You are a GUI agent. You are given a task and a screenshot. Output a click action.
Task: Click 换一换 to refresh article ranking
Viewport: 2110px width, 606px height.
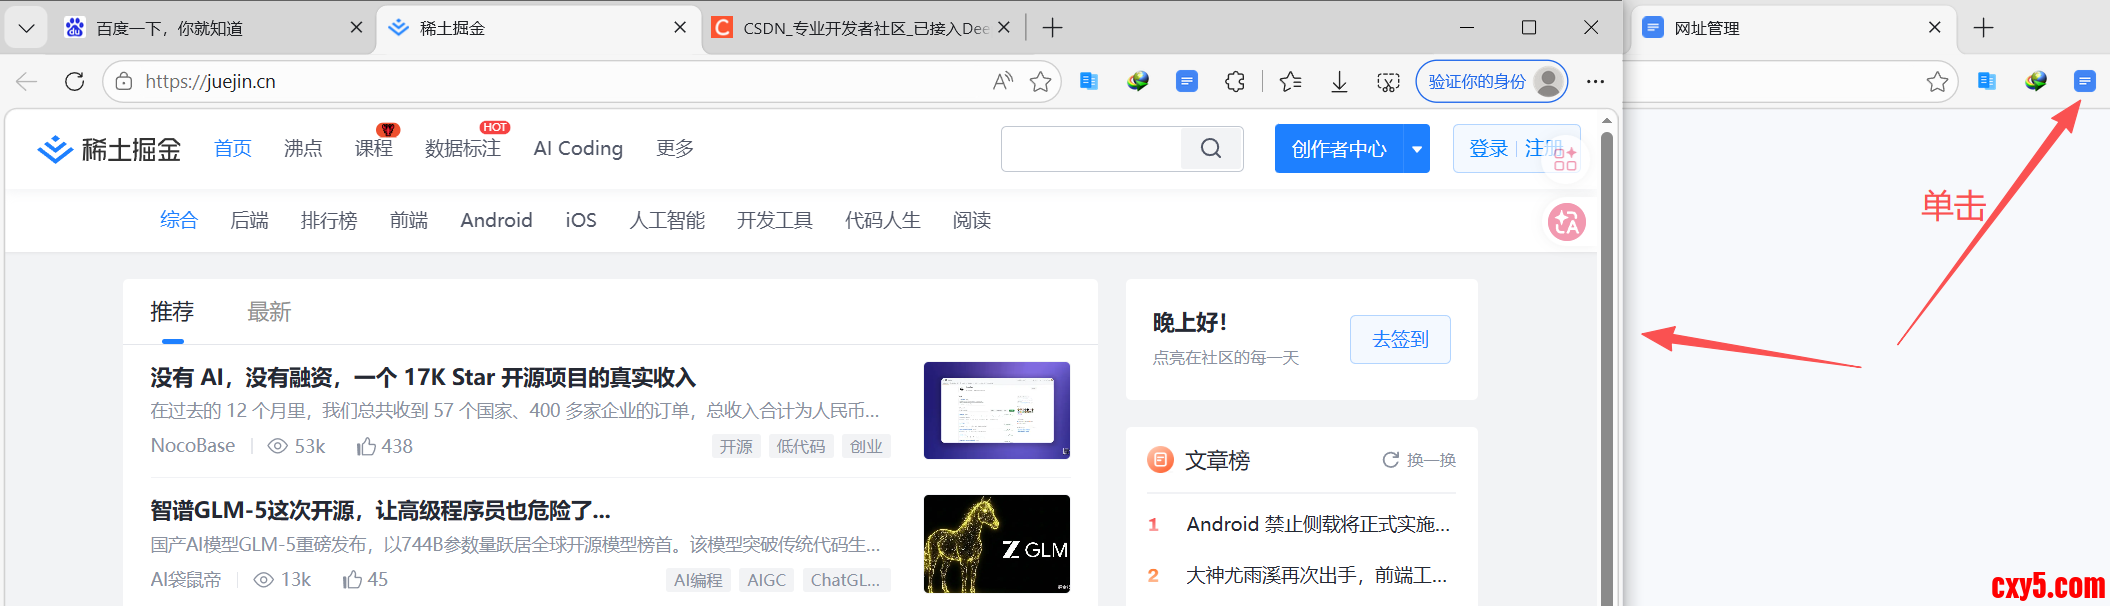click(1419, 460)
